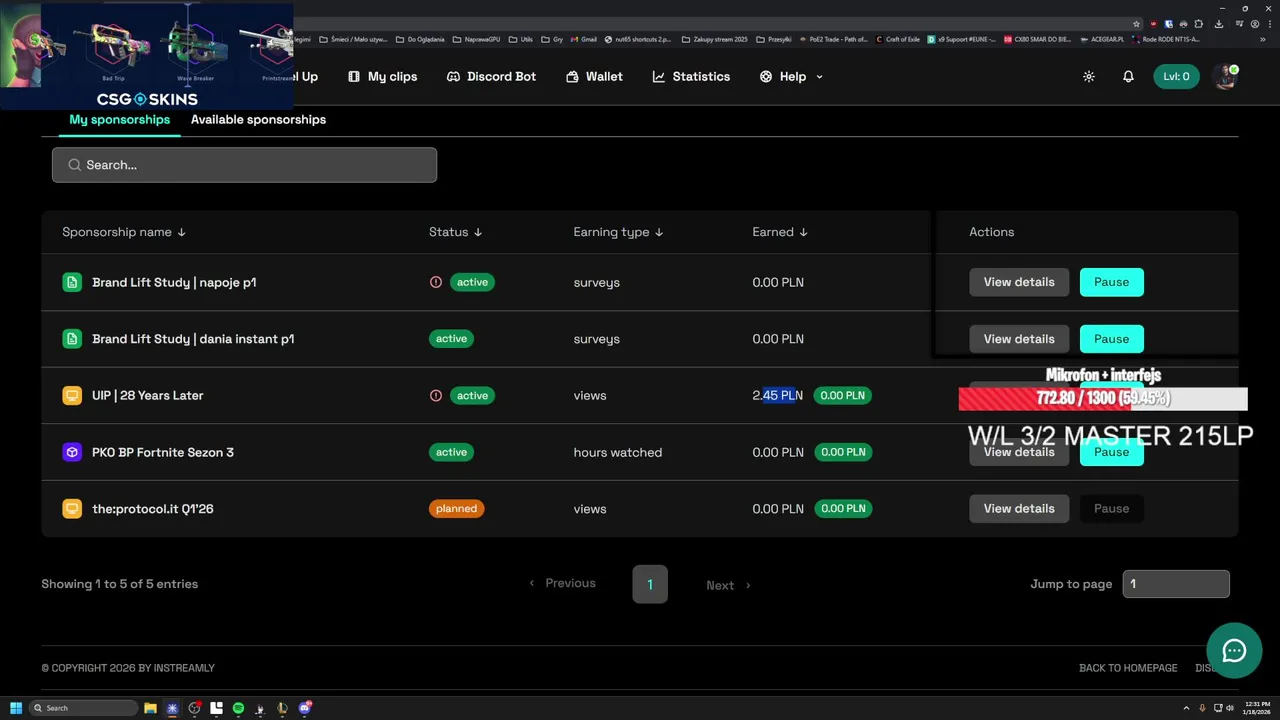Click the active status badge of PKO BP Fortnite
The image size is (1280, 720).
(451, 452)
